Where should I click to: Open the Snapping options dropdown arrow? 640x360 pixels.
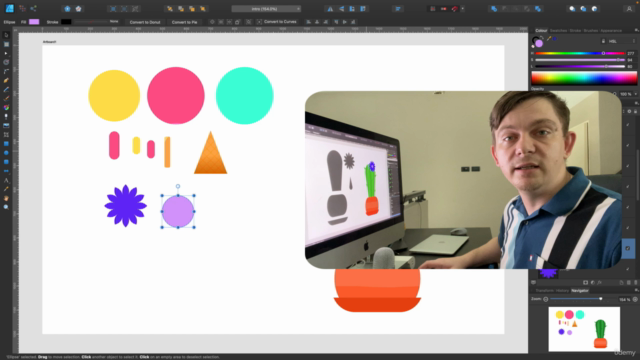(462, 9)
